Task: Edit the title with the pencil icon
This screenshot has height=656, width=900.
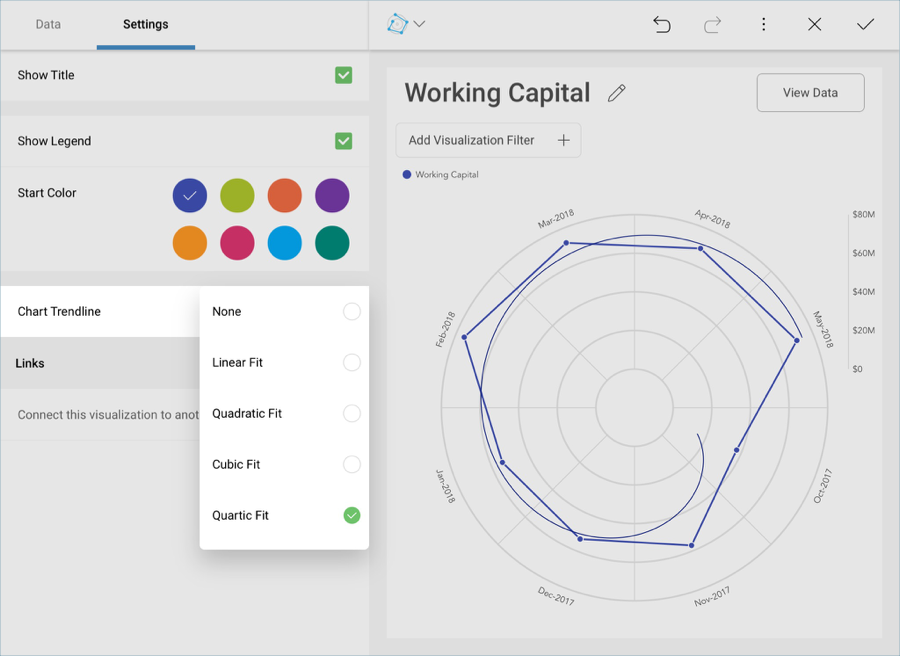Action: 617,93
